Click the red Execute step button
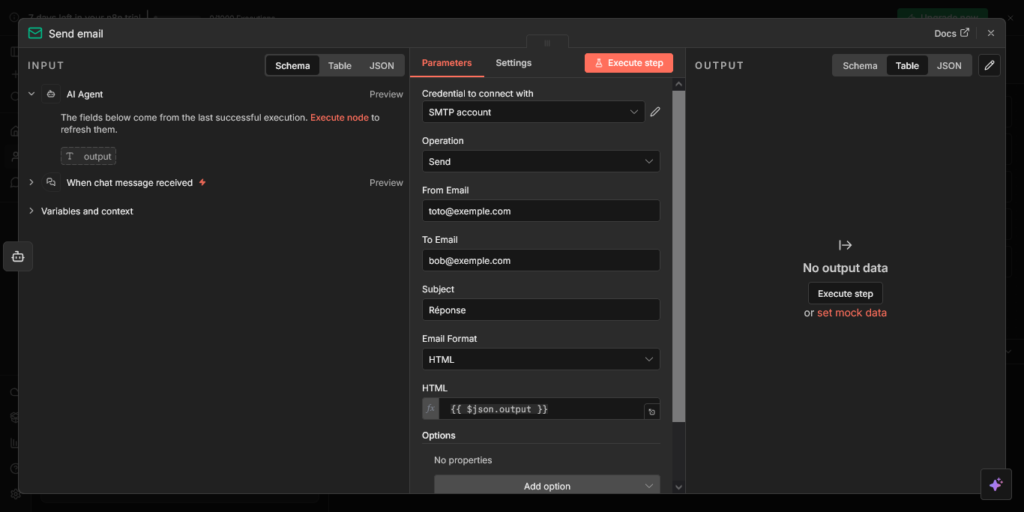This screenshot has width=1024, height=512. coord(628,63)
